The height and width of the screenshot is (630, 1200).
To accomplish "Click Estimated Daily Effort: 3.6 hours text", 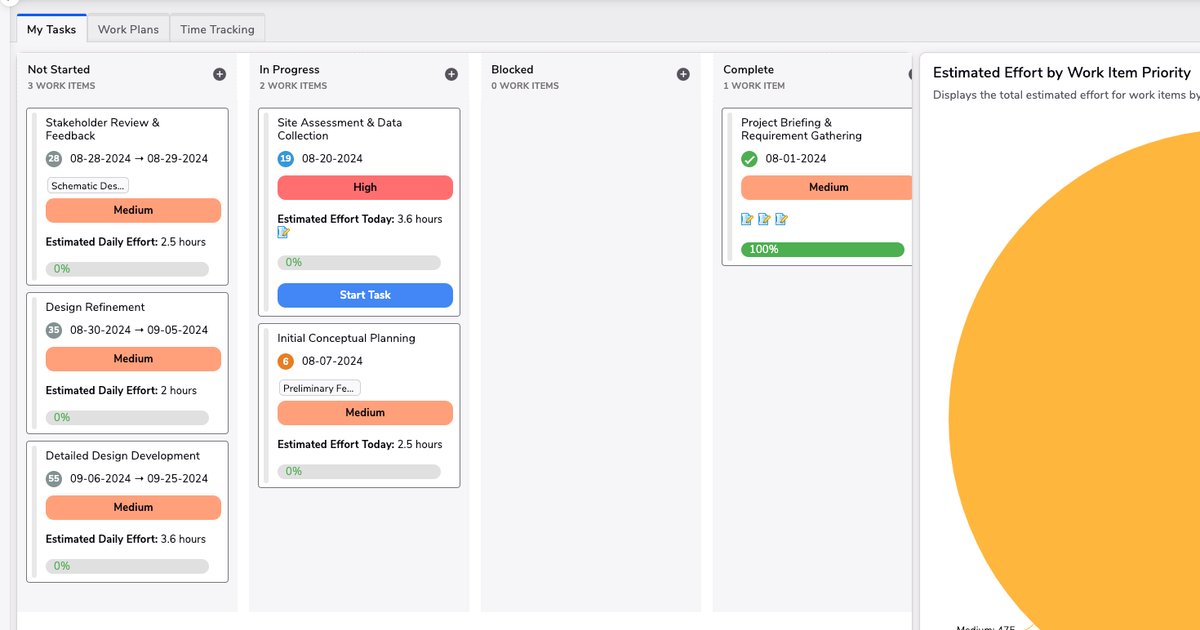I will click(125, 539).
